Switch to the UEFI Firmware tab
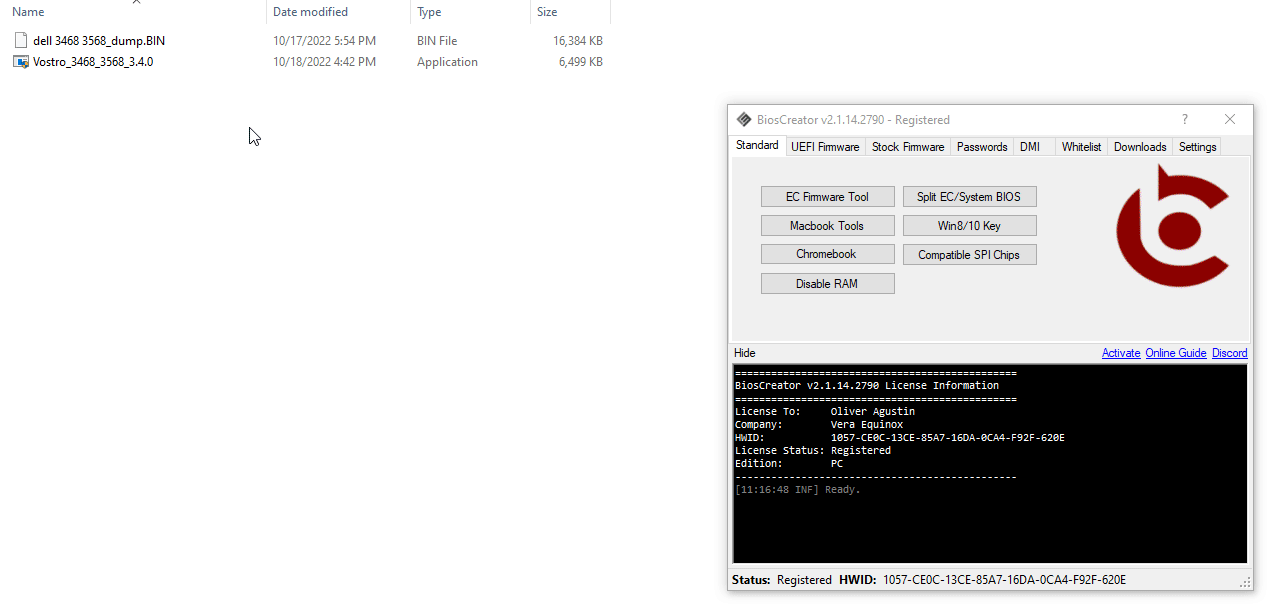 point(825,147)
